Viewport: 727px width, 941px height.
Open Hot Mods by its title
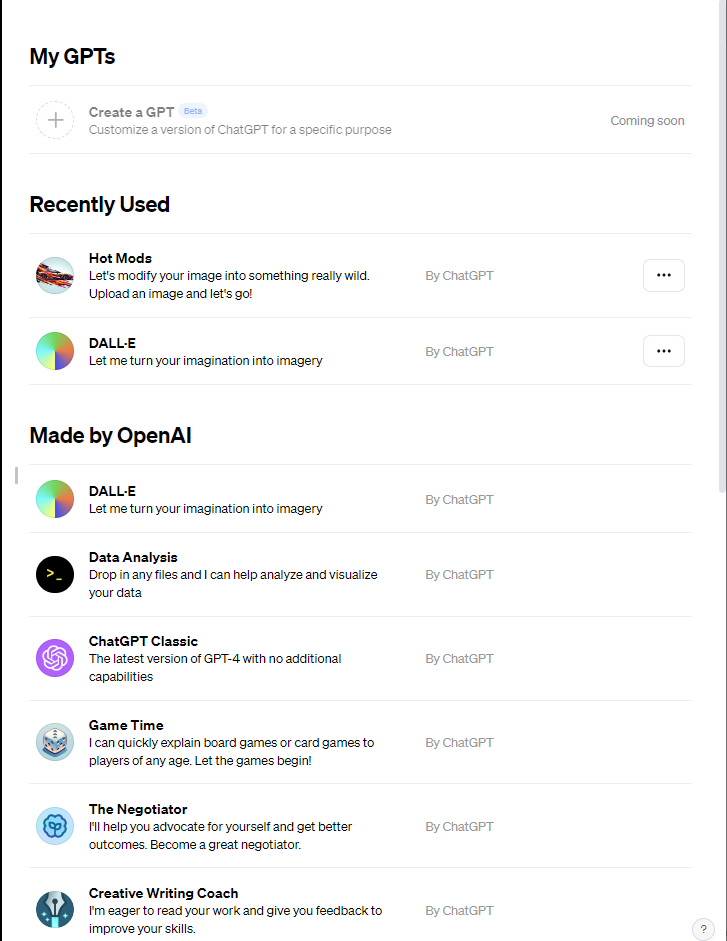pyautogui.click(x=120, y=258)
